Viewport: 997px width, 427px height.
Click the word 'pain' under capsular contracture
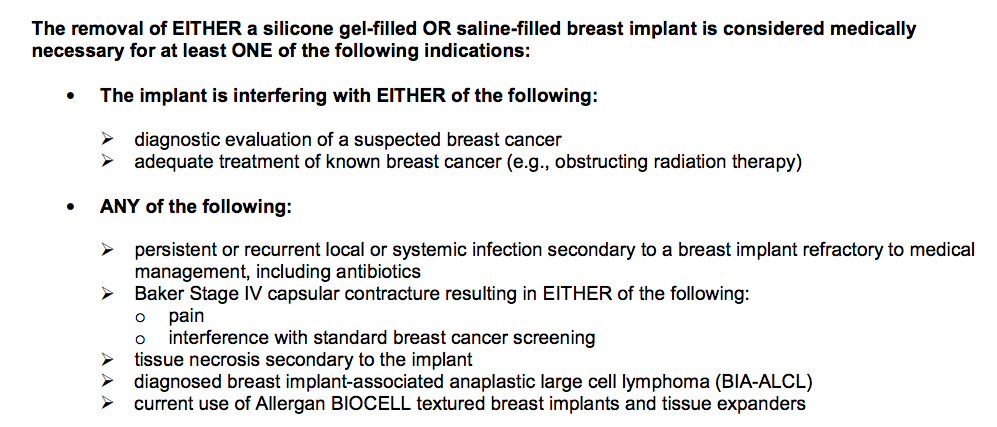pyautogui.click(x=186, y=316)
